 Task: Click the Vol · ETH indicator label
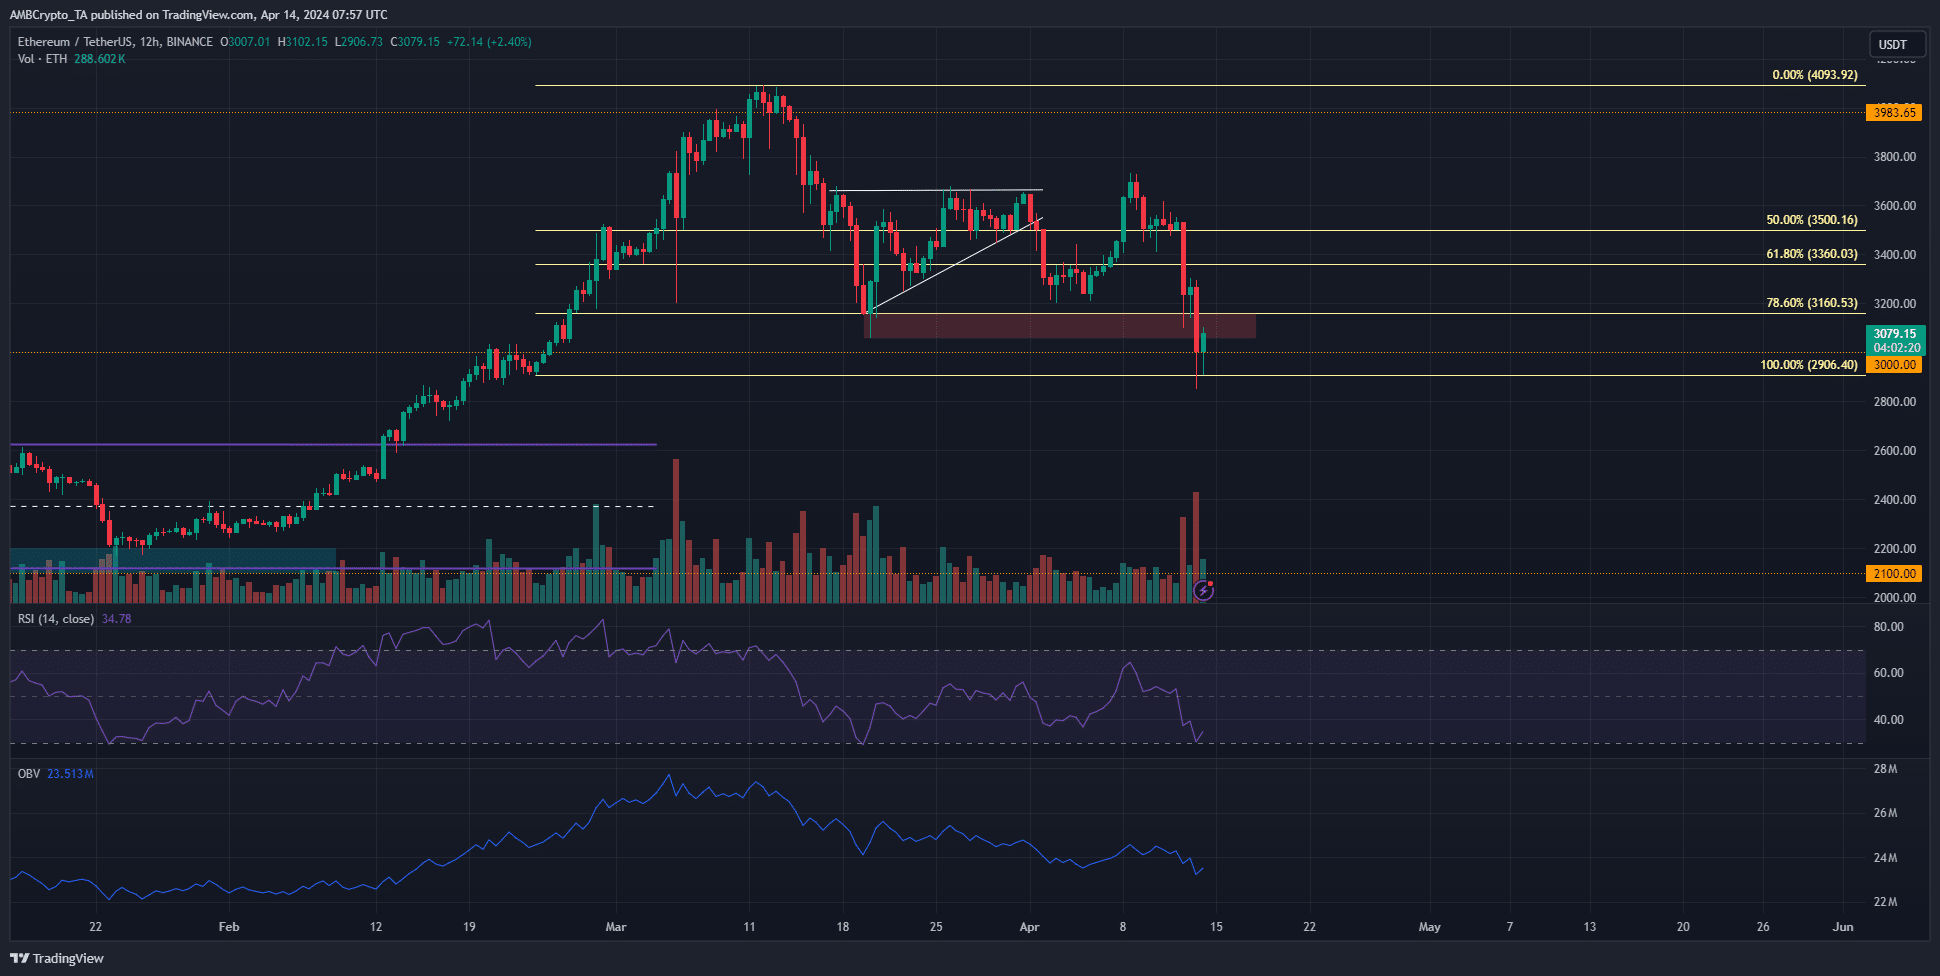point(42,59)
